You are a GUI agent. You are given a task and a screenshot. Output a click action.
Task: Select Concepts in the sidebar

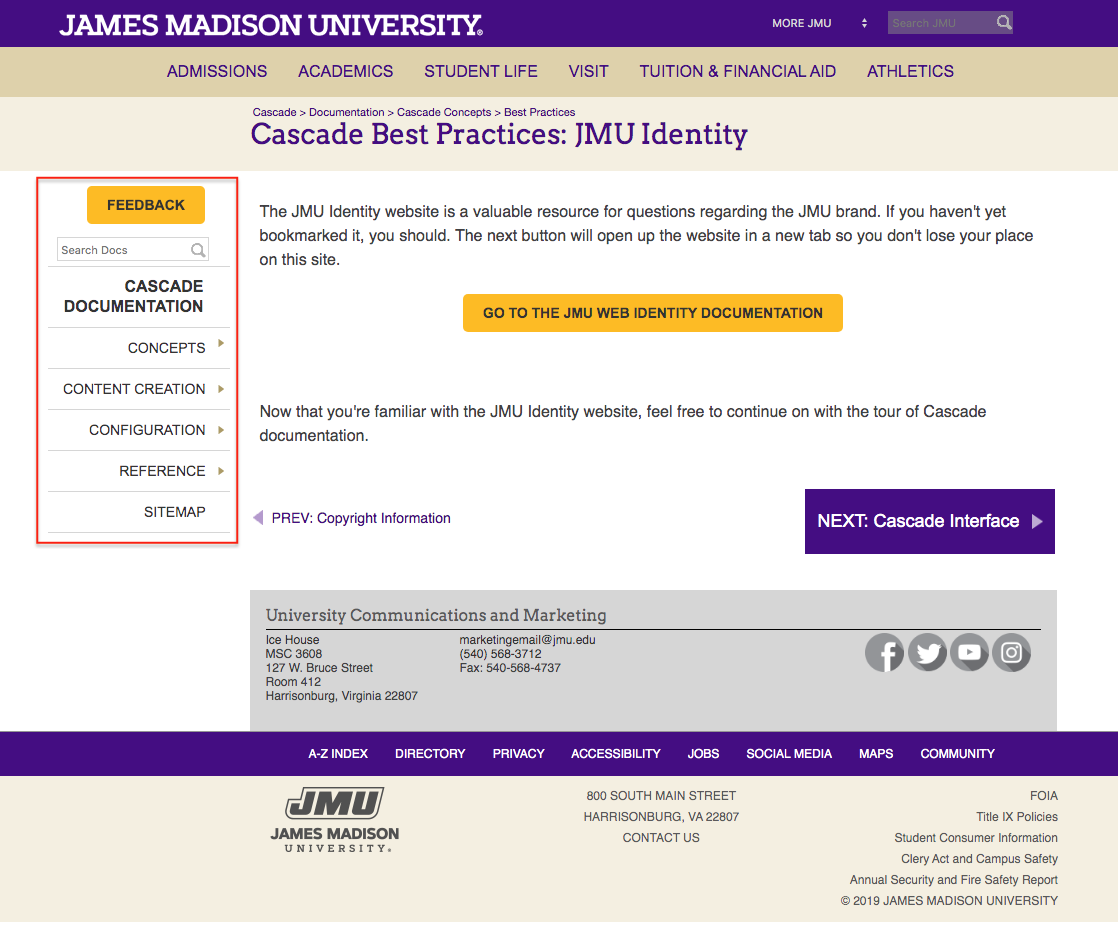point(166,348)
